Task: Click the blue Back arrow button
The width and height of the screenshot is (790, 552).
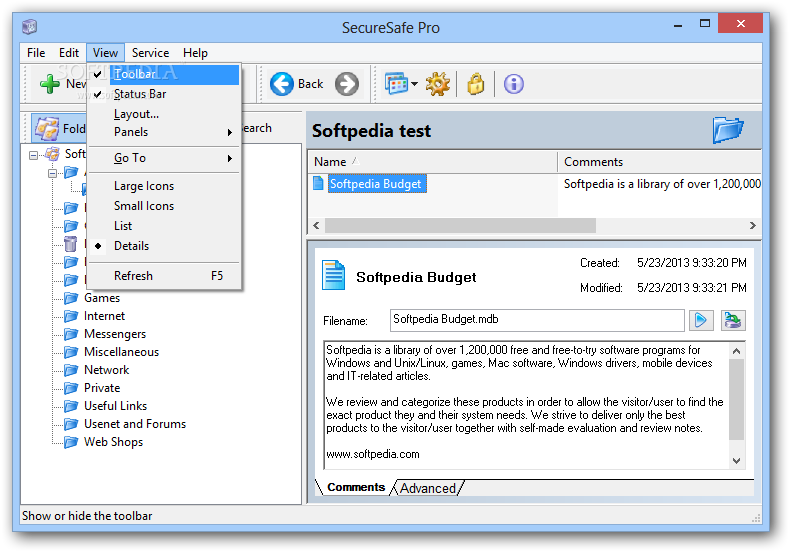Action: pyautogui.click(x=282, y=84)
